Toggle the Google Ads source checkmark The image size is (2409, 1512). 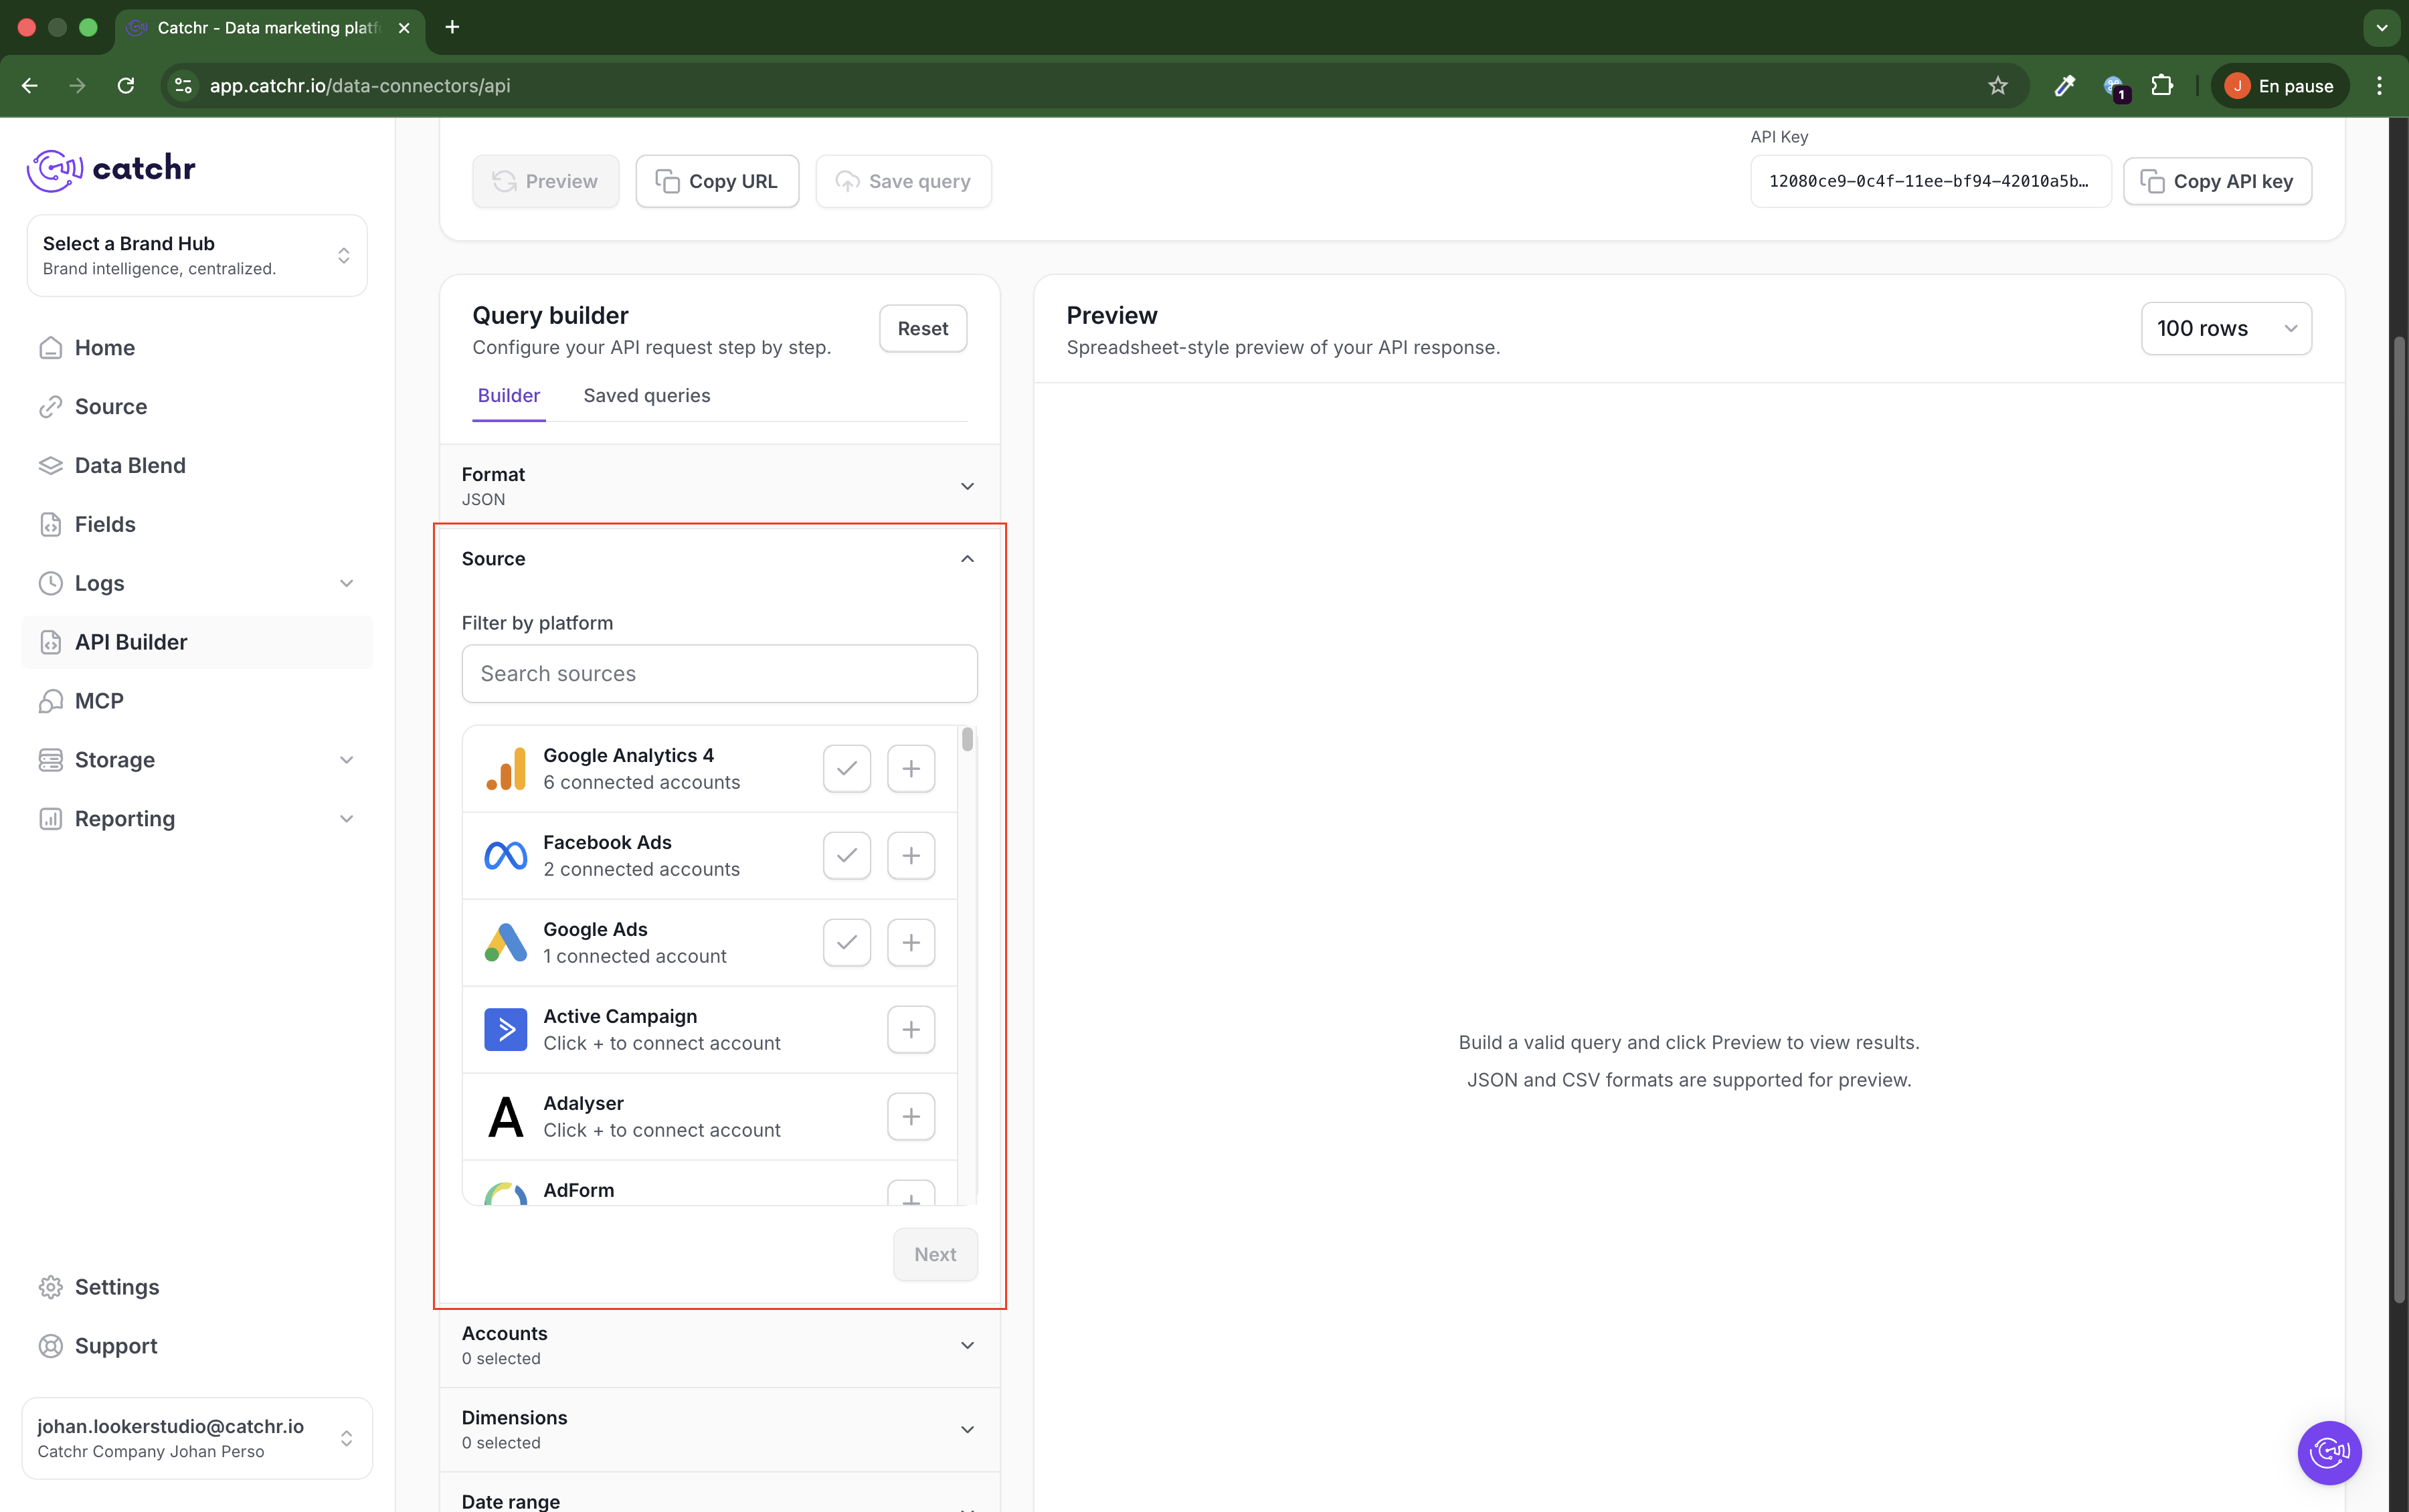[x=846, y=942]
